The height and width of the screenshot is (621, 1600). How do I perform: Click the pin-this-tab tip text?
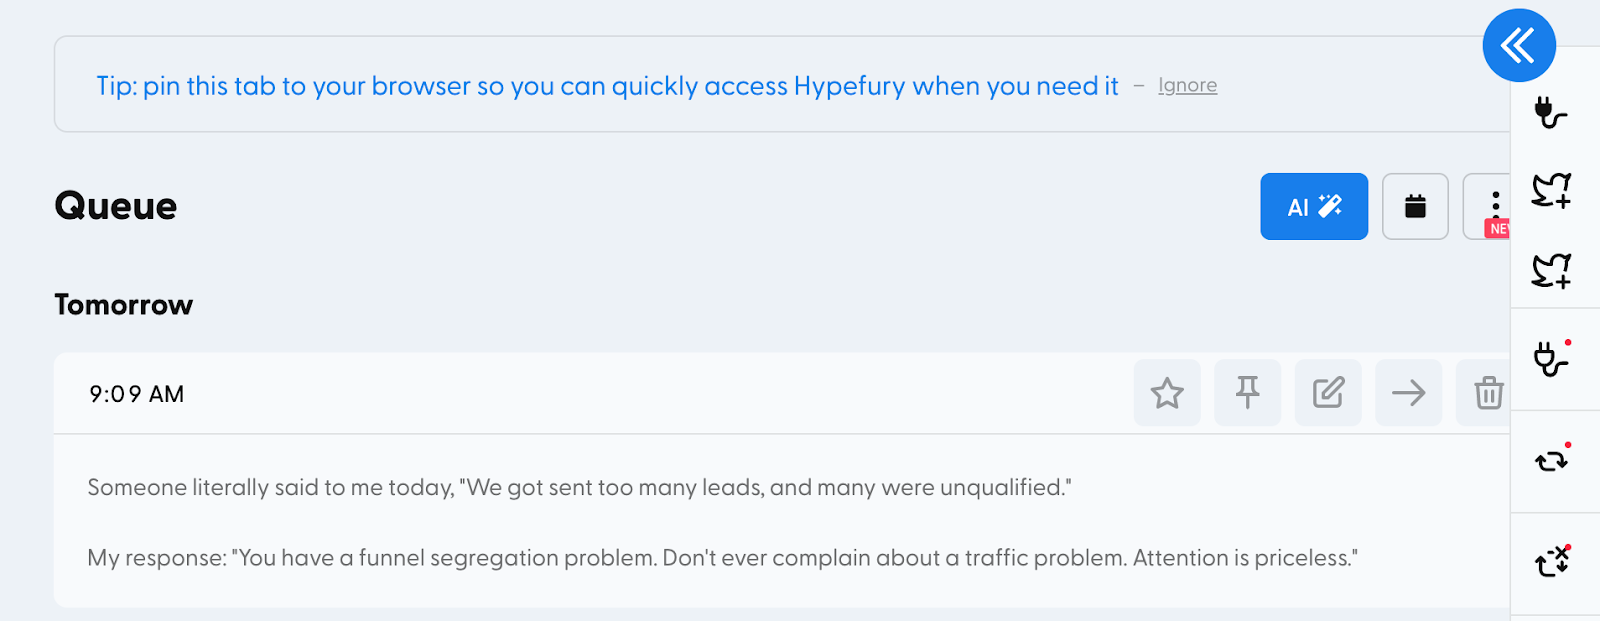click(x=607, y=86)
